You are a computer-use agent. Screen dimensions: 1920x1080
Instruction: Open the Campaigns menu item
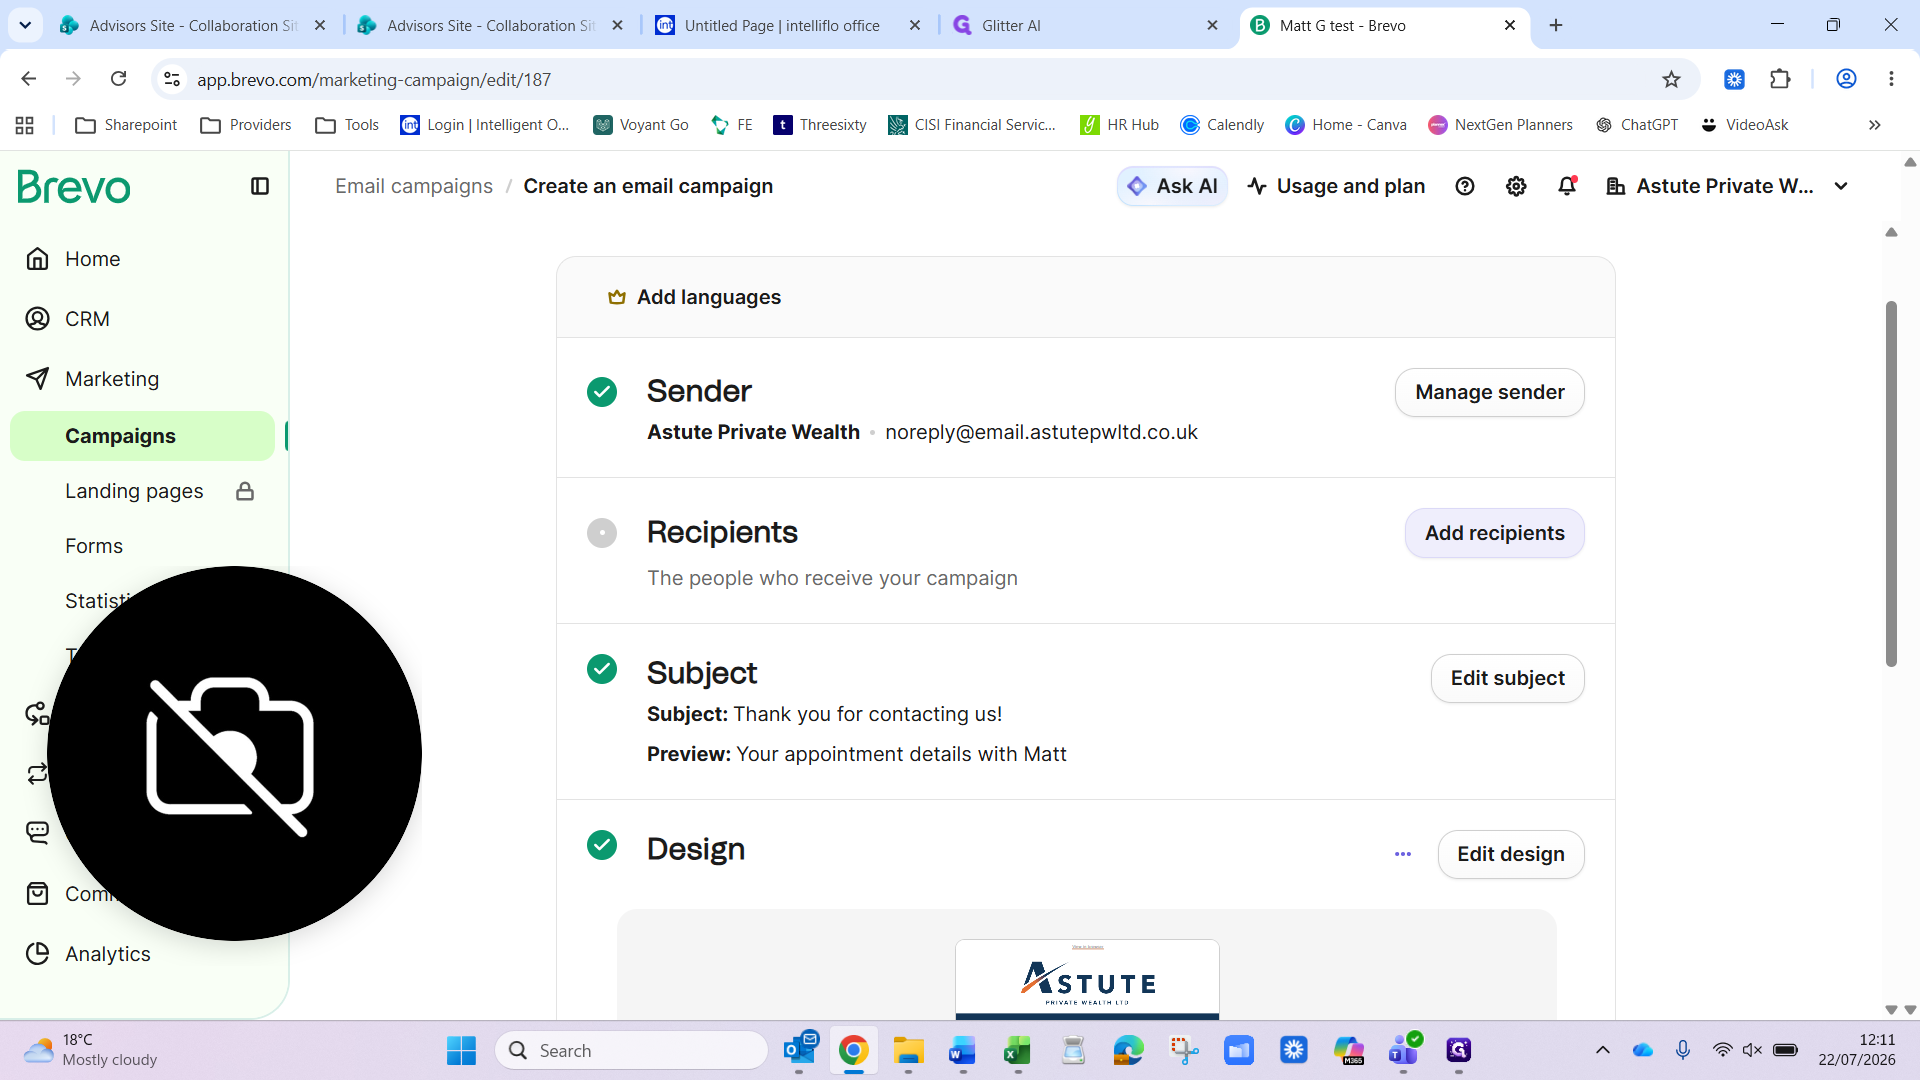[x=142, y=436]
